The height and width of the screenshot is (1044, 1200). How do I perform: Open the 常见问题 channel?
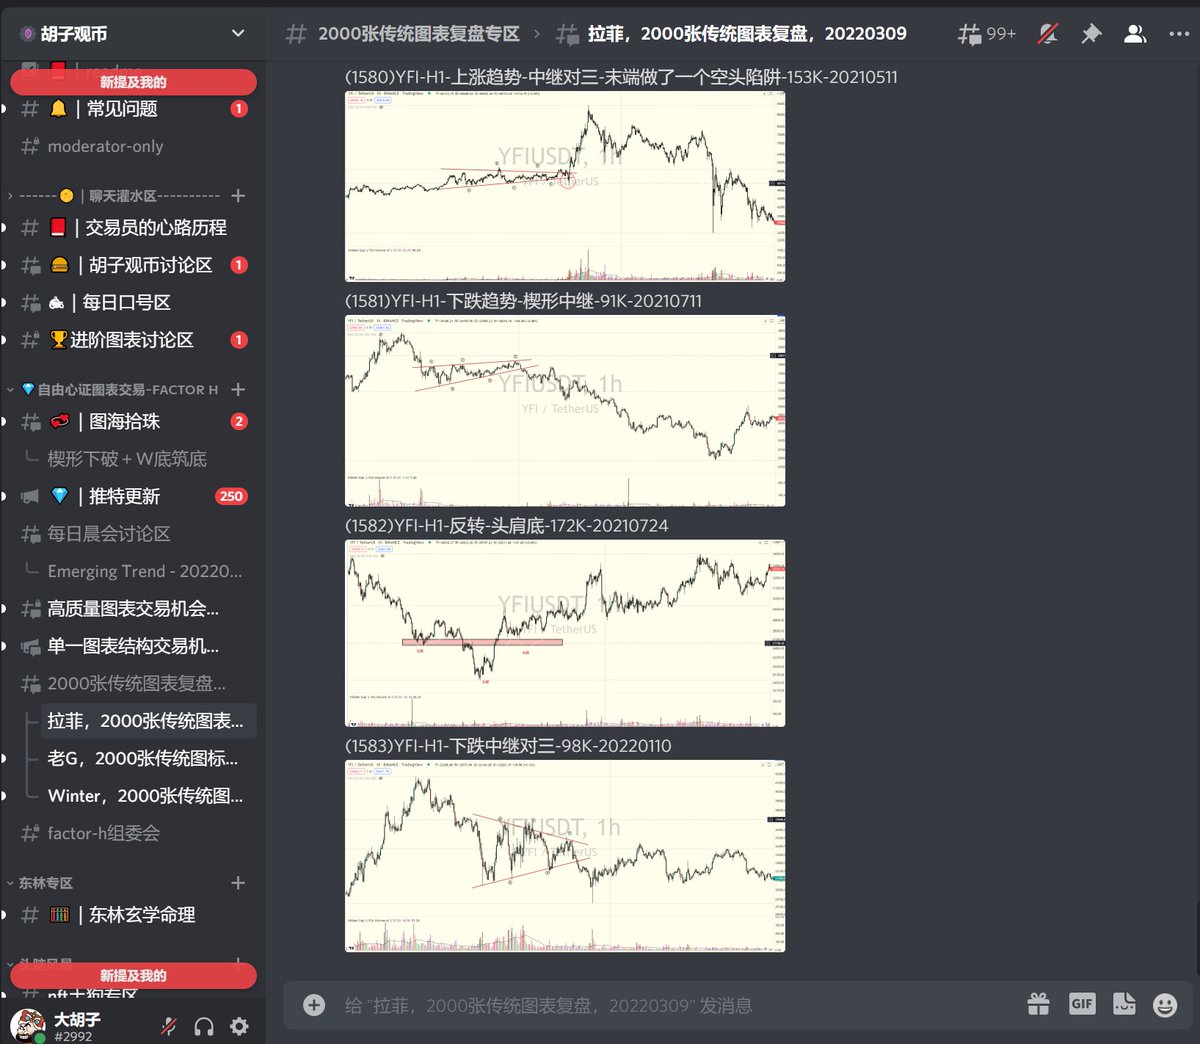click(x=133, y=109)
